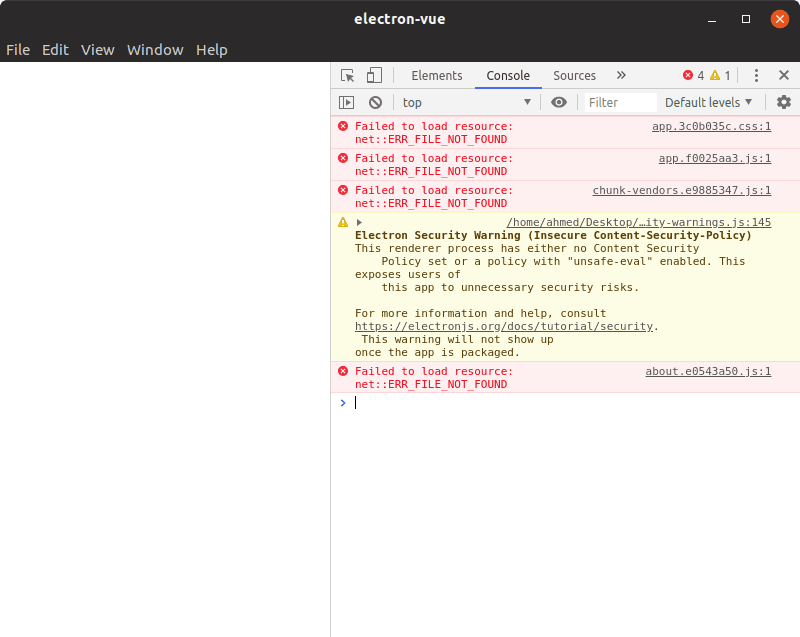
Task: Toggle the device toolbar icon
Action: pyautogui.click(x=373, y=75)
